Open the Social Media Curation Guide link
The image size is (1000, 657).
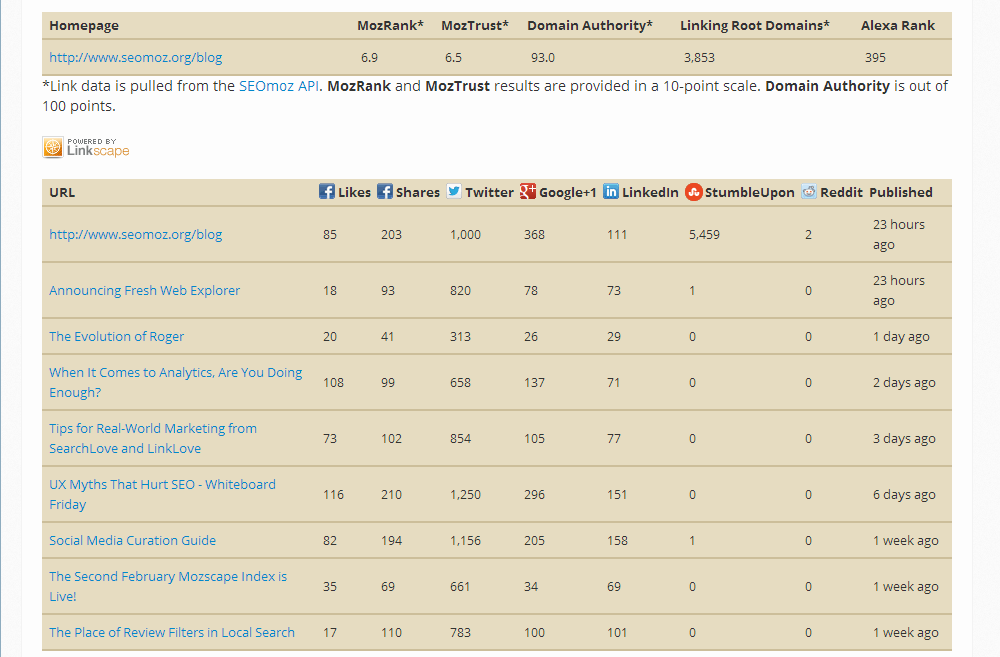(x=133, y=540)
